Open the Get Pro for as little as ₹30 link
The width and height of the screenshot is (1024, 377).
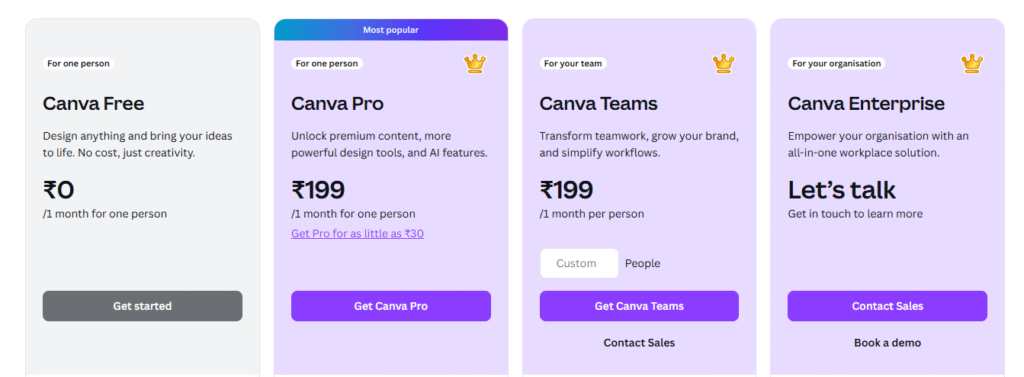[x=357, y=233]
